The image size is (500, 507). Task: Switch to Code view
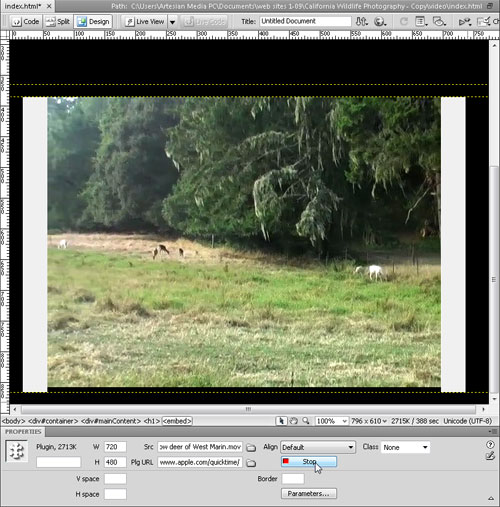coord(26,22)
